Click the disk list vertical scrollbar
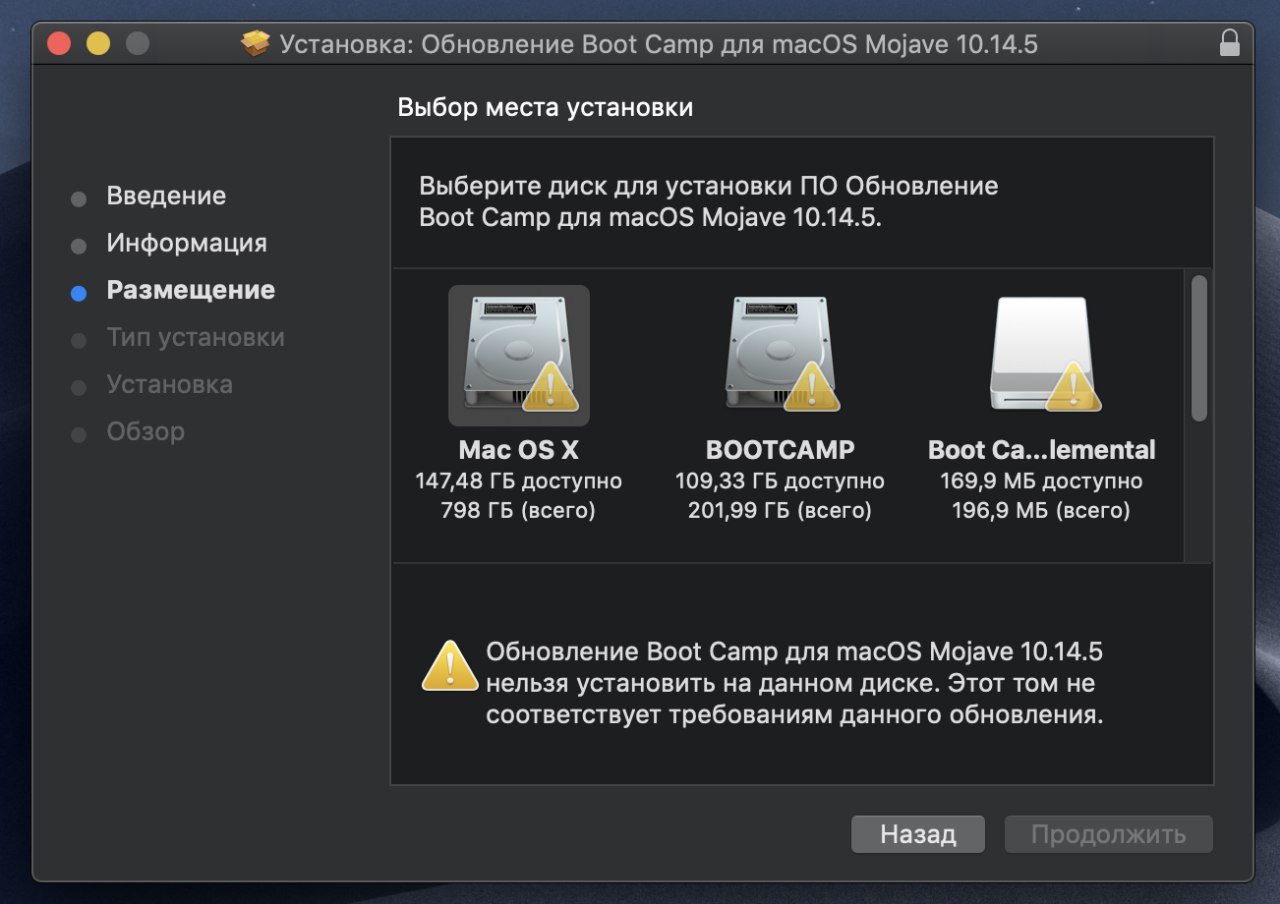Viewport: 1280px width, 904px height. point(1199,348)
